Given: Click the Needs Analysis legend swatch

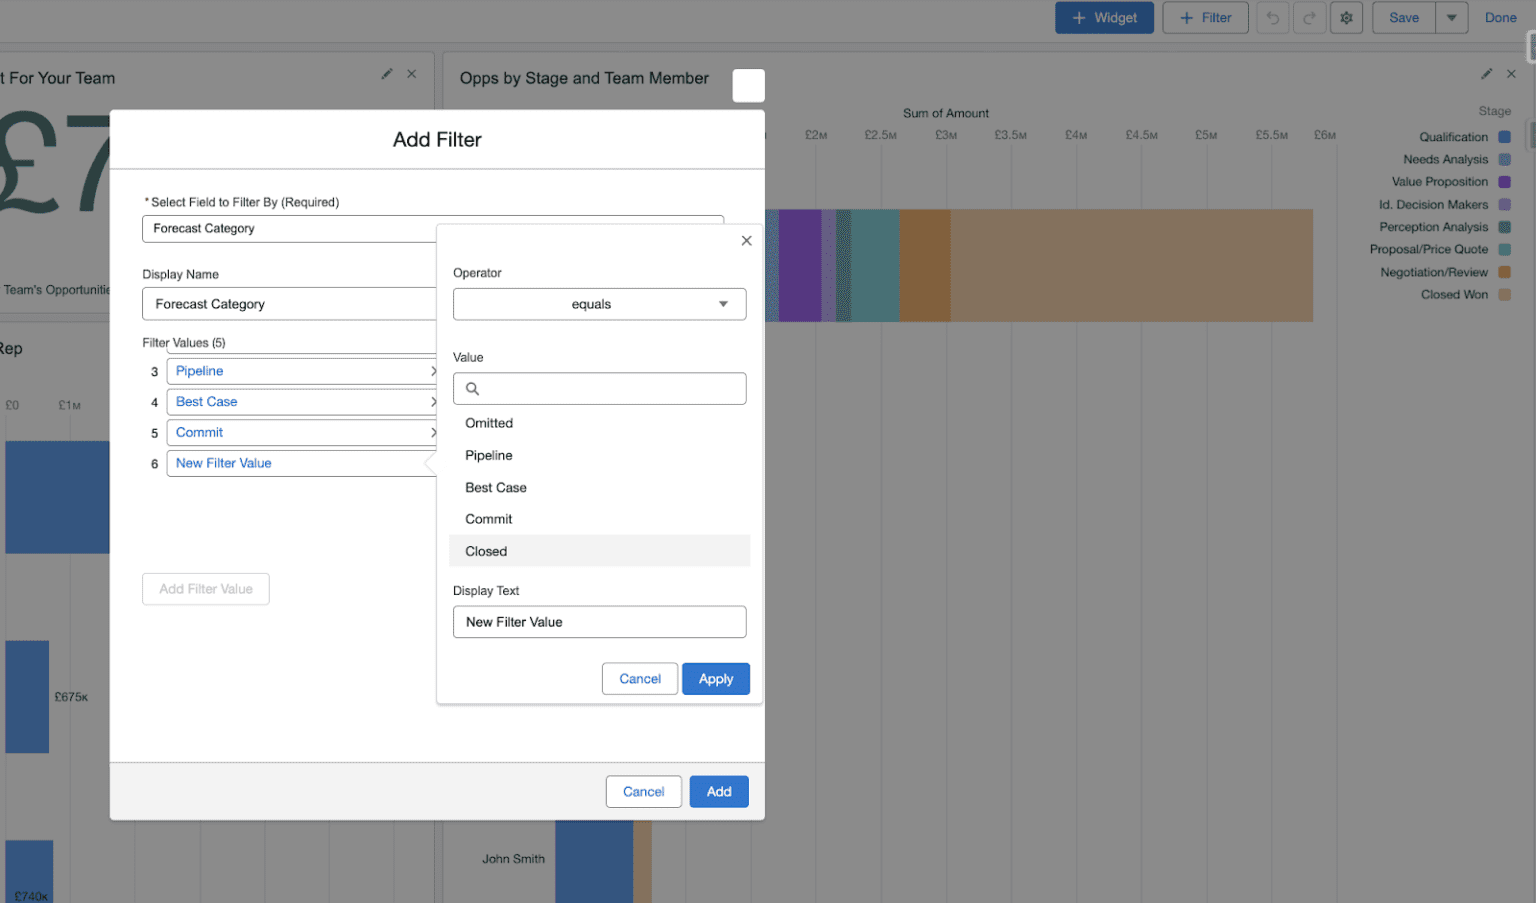Looking at the screenshot, I should pyautogui.click(x=1504, y=160).
